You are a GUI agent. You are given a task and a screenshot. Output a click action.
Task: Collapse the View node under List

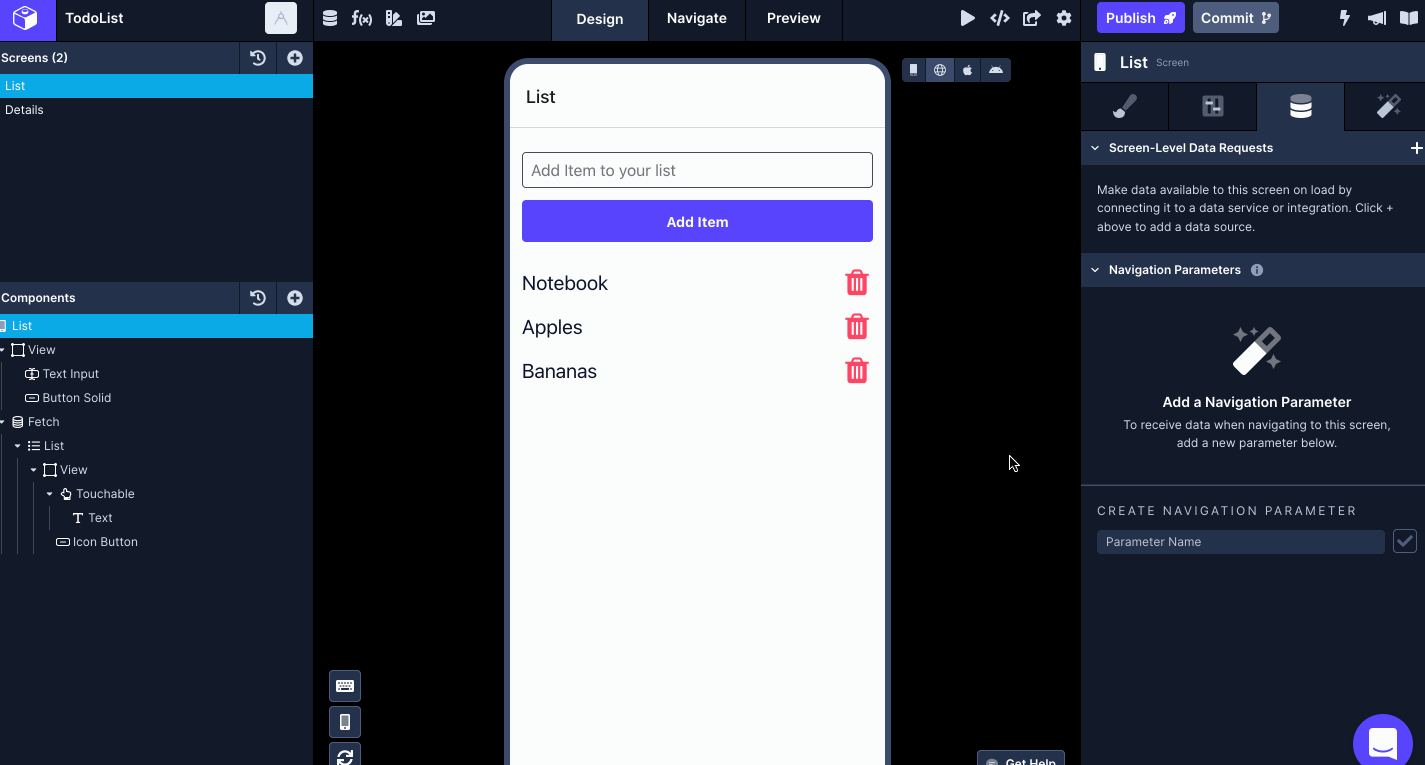coord(34,470)
